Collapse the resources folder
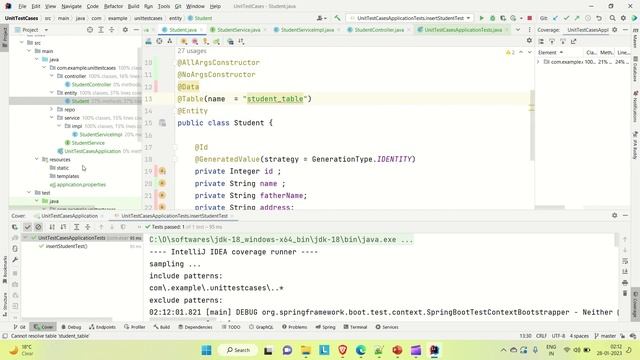Screen dimensions: 640x360 point(37,159)
